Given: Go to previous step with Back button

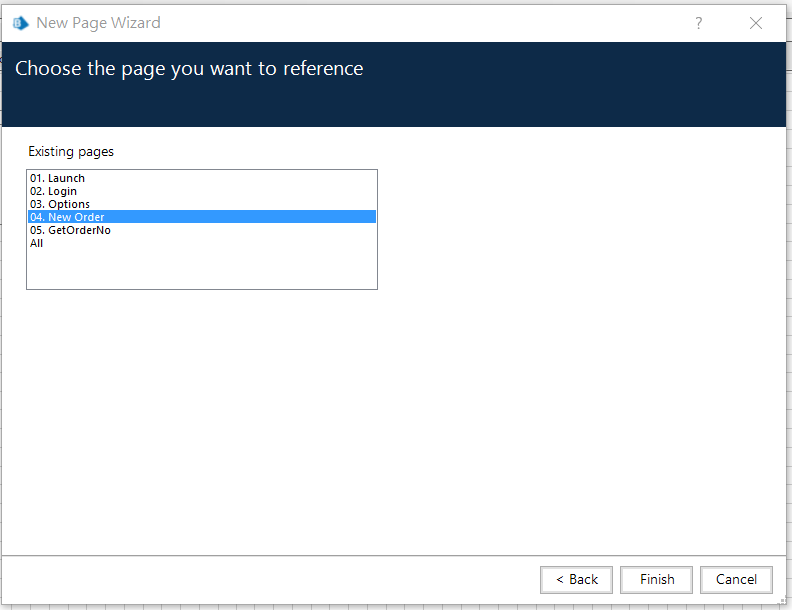Looking at the screenshot, I should click(576, 579).
